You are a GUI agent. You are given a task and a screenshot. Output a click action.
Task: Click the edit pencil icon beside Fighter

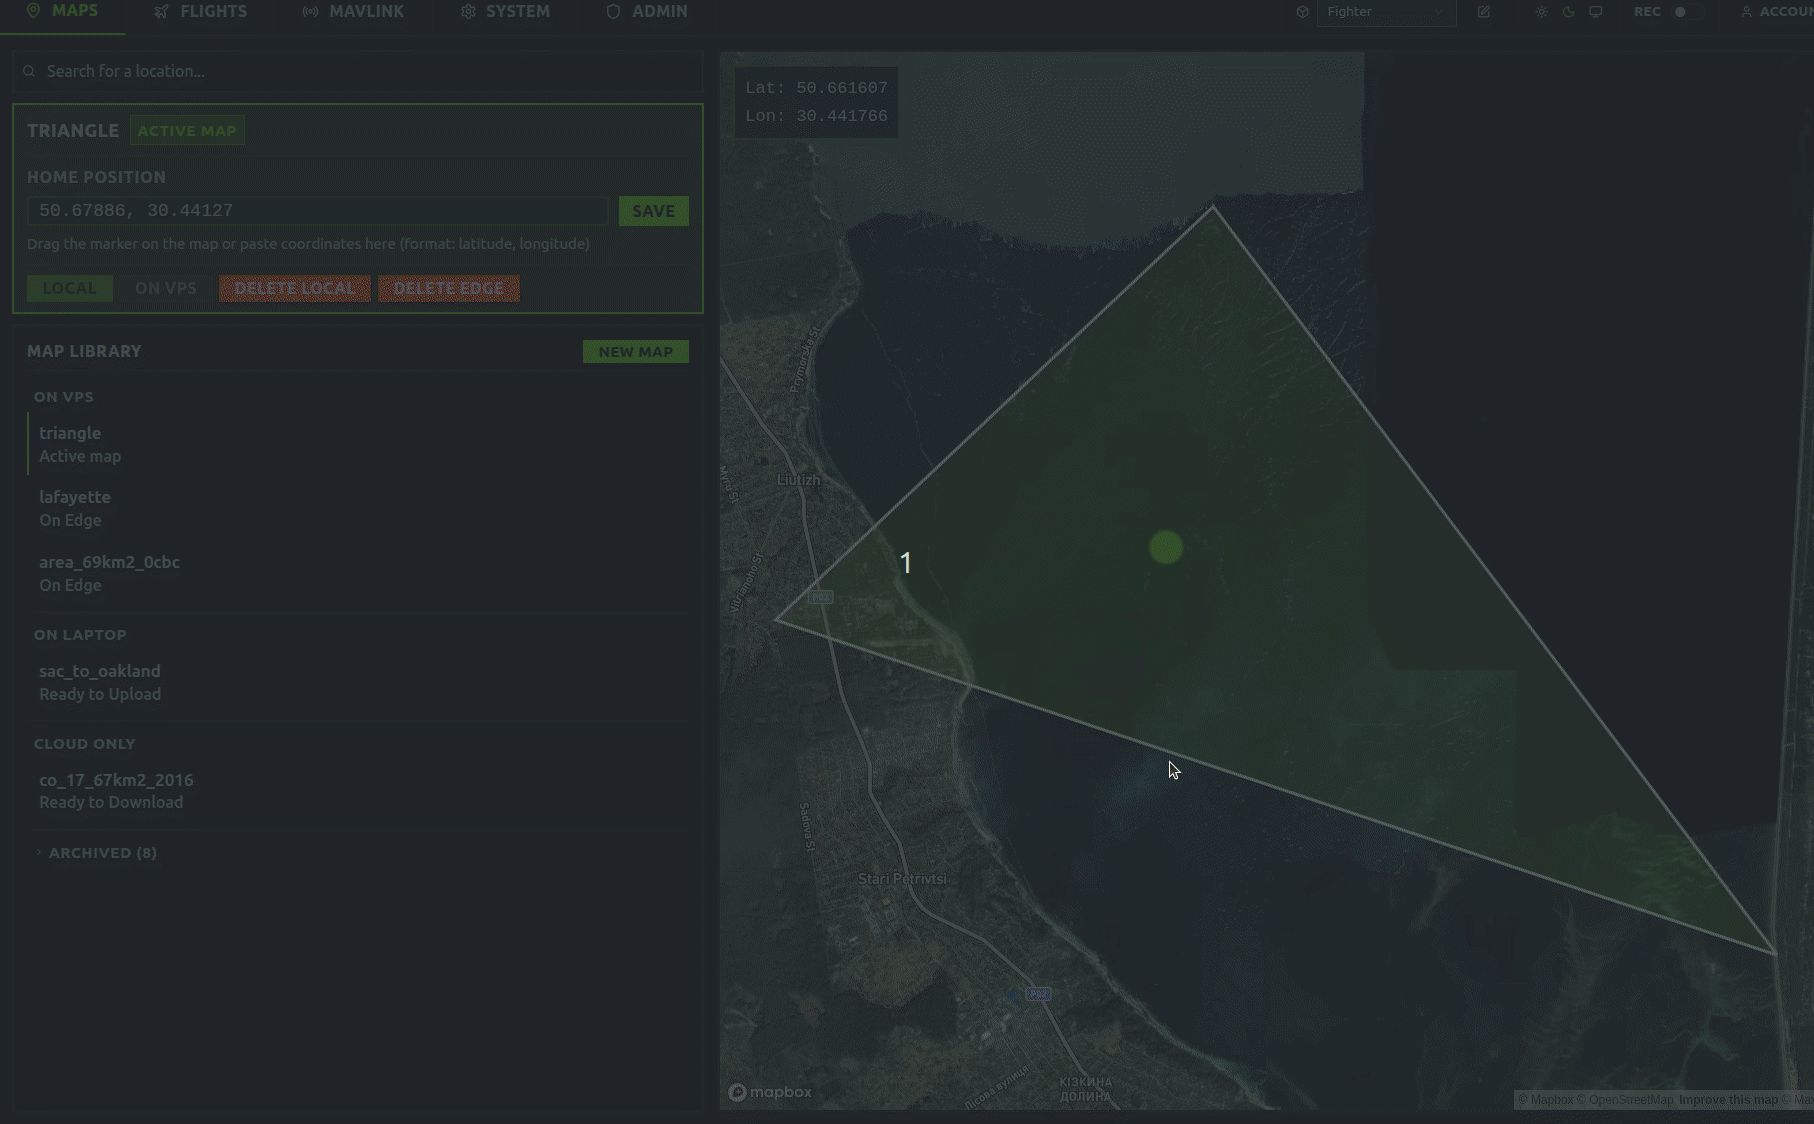1484,12
